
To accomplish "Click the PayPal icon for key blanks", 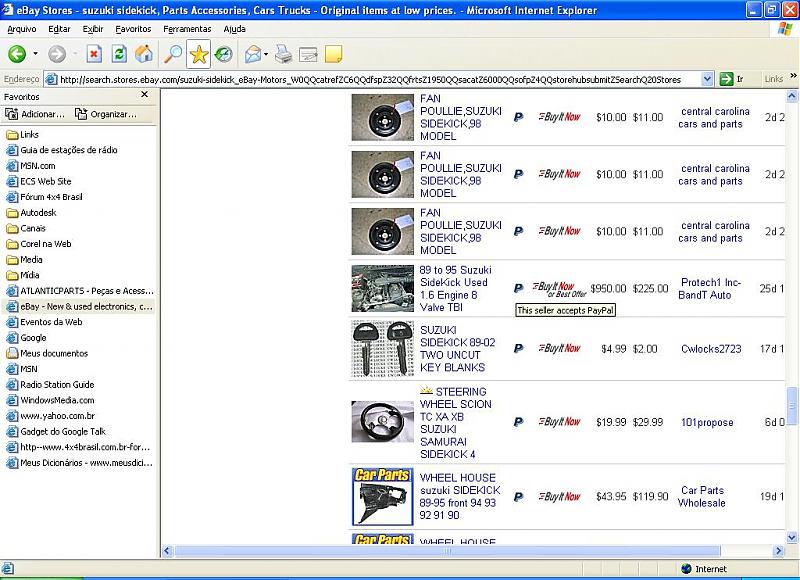I will (x=518, y=349).
